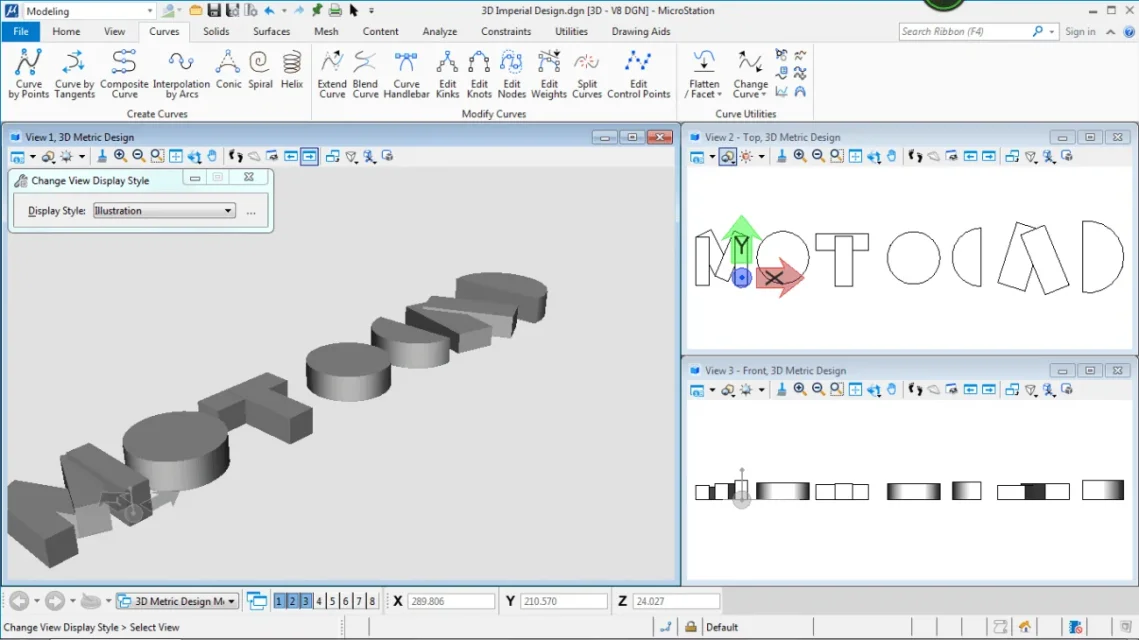Open the Drawing Aids ribbon tab
Image resolution: width=1139 pixels, height=640 pixels.
click(641, 31)
